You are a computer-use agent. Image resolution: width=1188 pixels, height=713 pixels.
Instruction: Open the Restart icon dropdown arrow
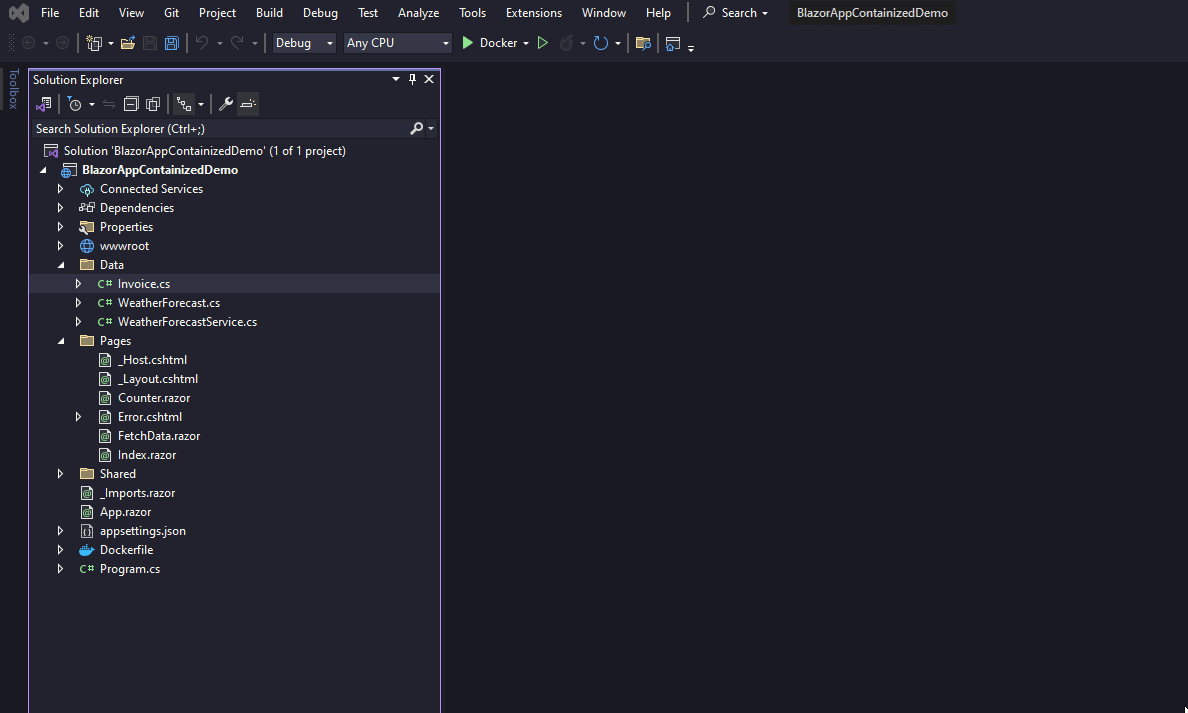(617, 44)
